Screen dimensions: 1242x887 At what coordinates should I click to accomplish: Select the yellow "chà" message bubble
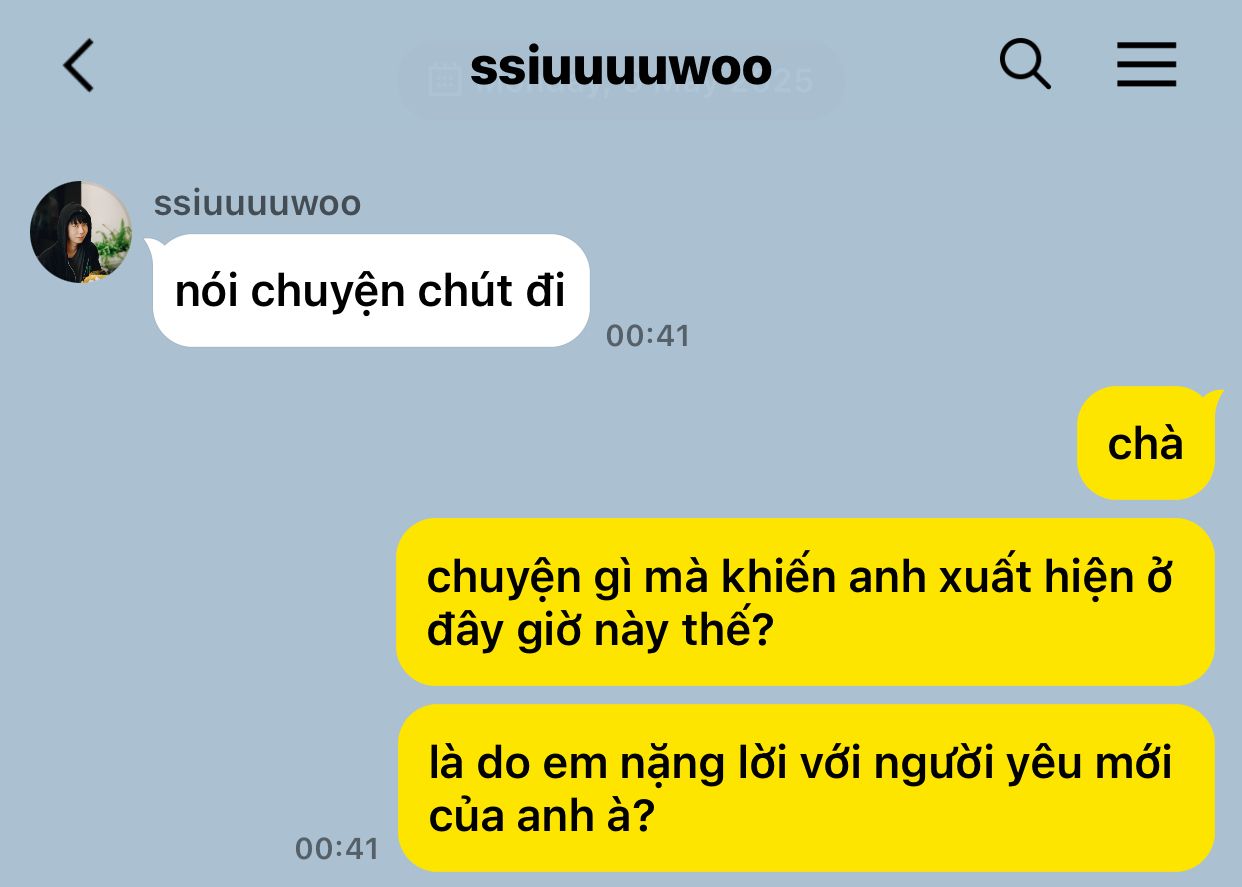coord(1146,443)
